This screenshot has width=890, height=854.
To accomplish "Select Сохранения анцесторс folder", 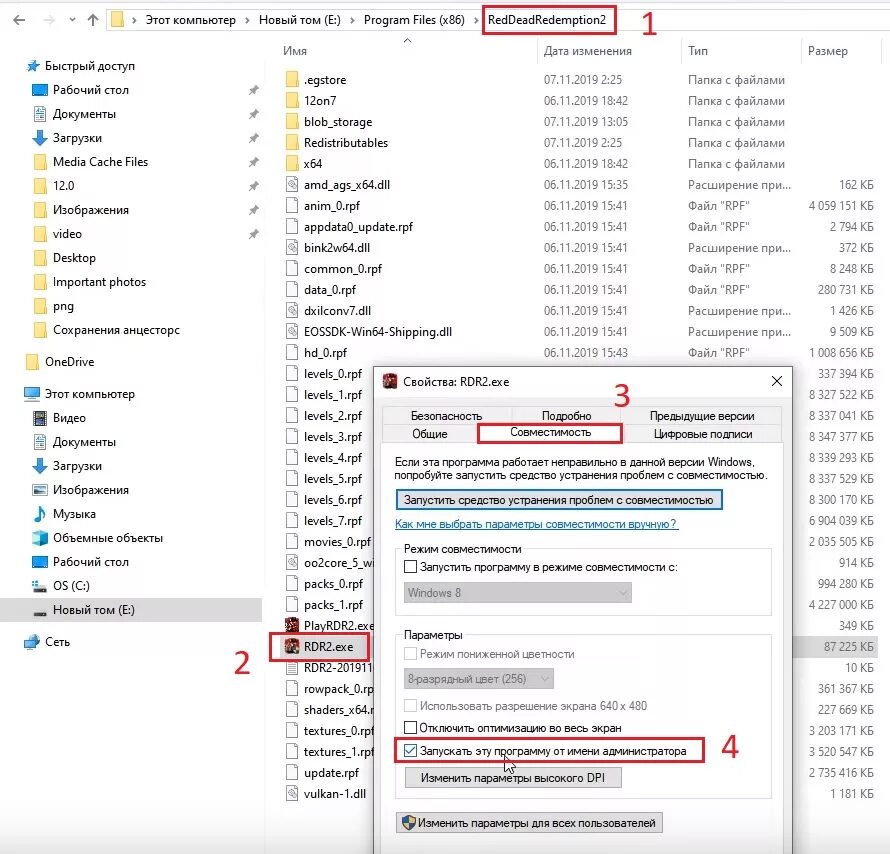I will point(116,330).
